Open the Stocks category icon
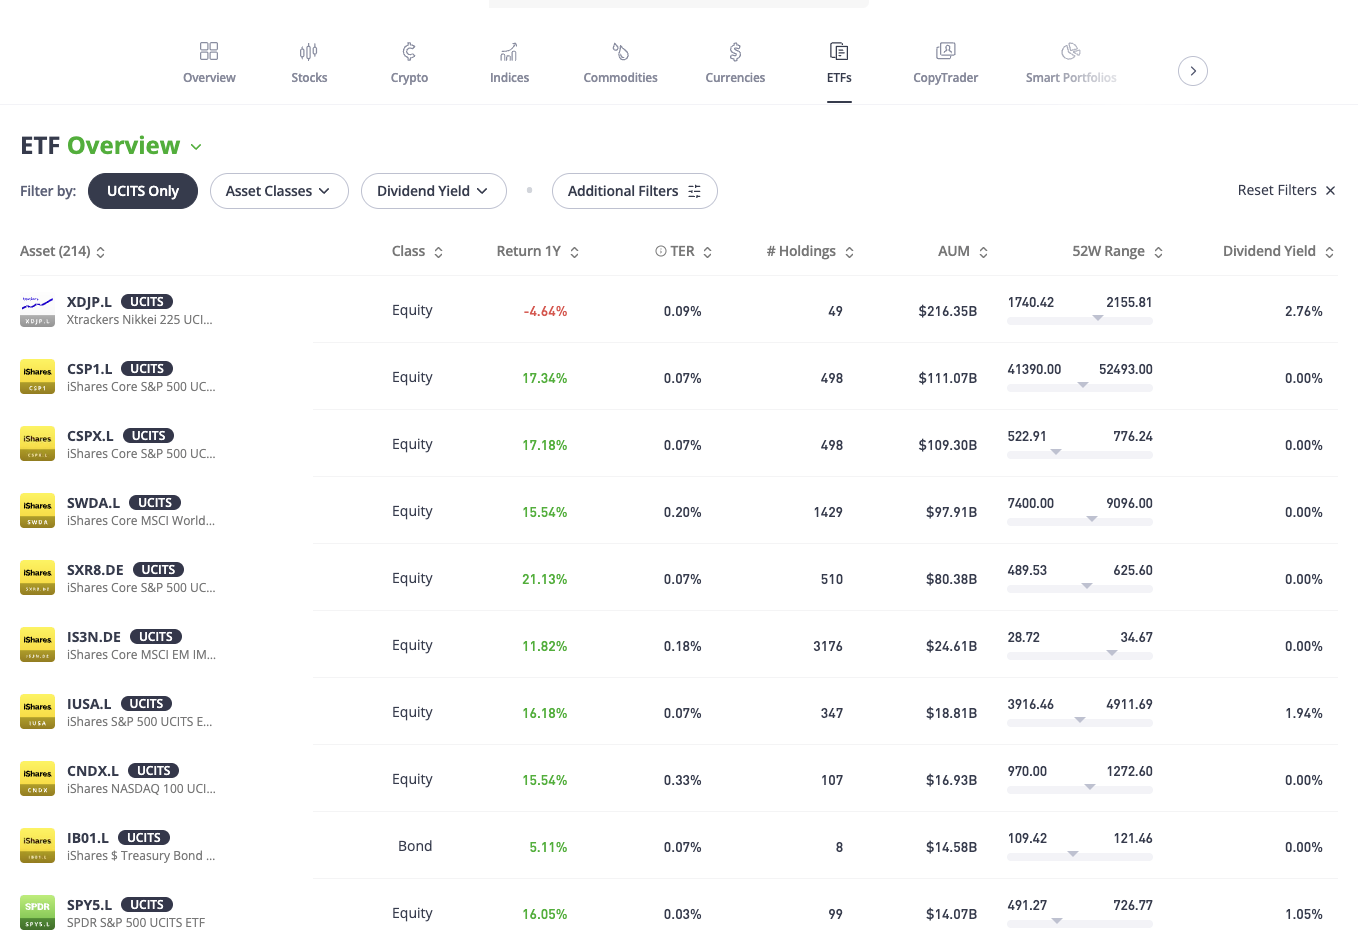 [309, 51]
